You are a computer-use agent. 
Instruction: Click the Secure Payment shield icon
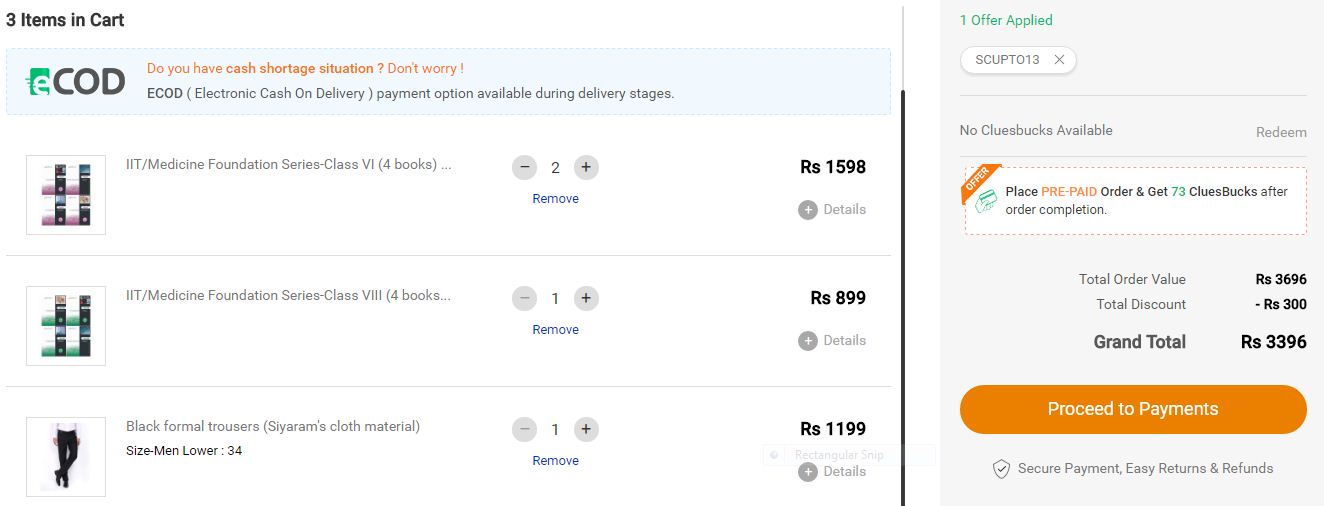click(x=1001, y=469)
